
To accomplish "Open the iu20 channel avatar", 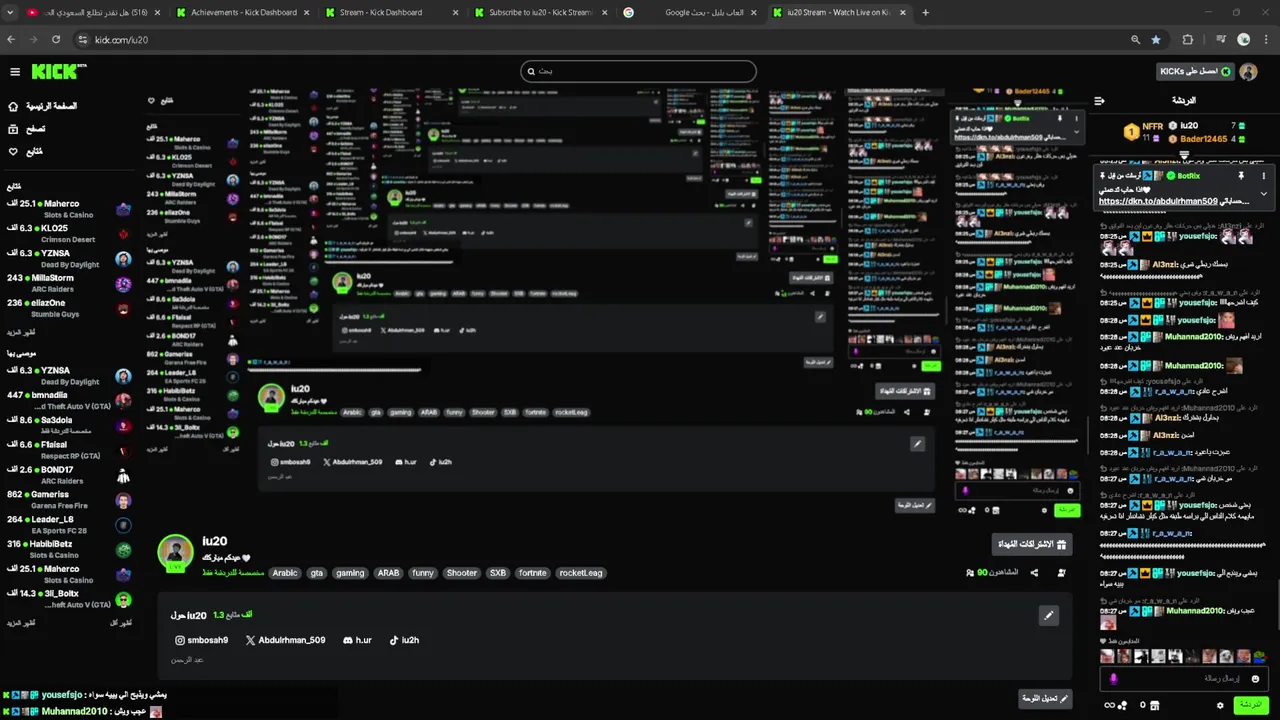I will pyautogui.click(x=175, y=554).
